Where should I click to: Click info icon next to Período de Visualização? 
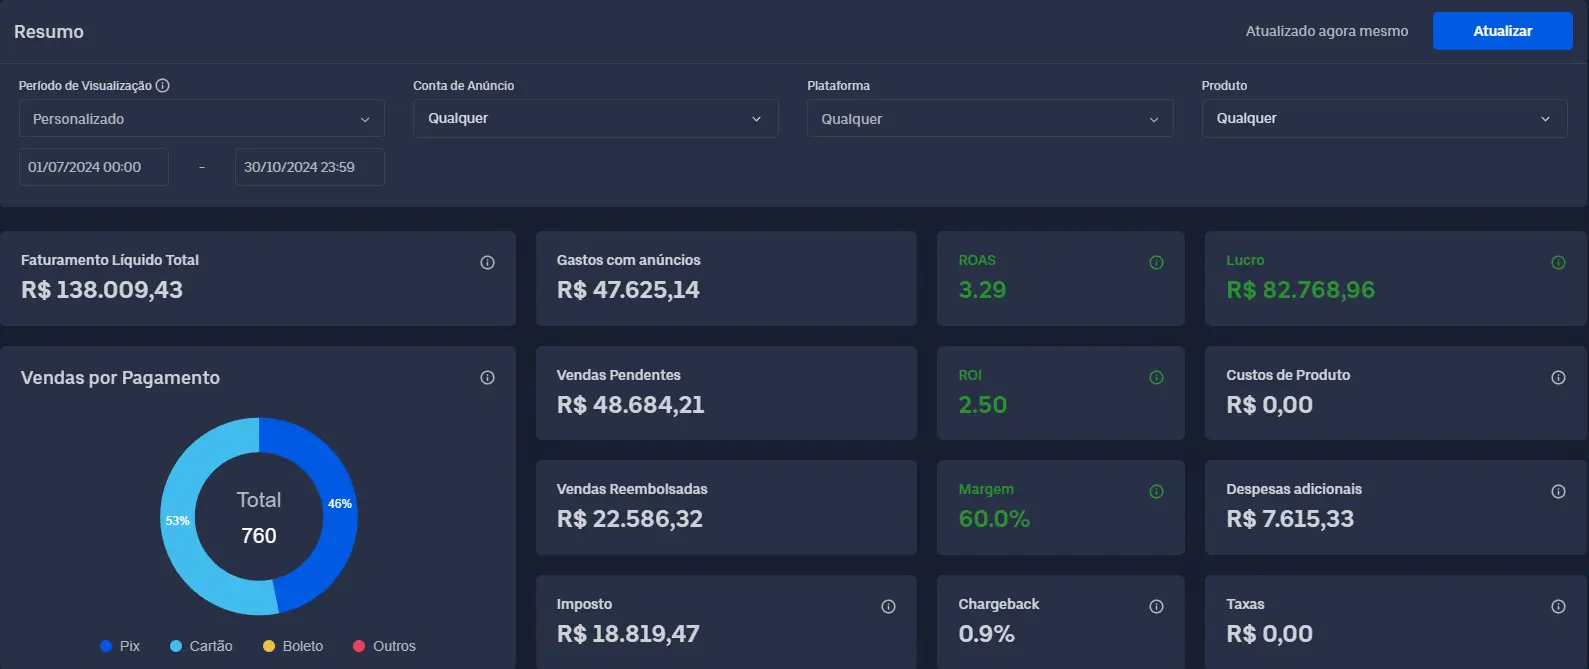click(163, 86)
